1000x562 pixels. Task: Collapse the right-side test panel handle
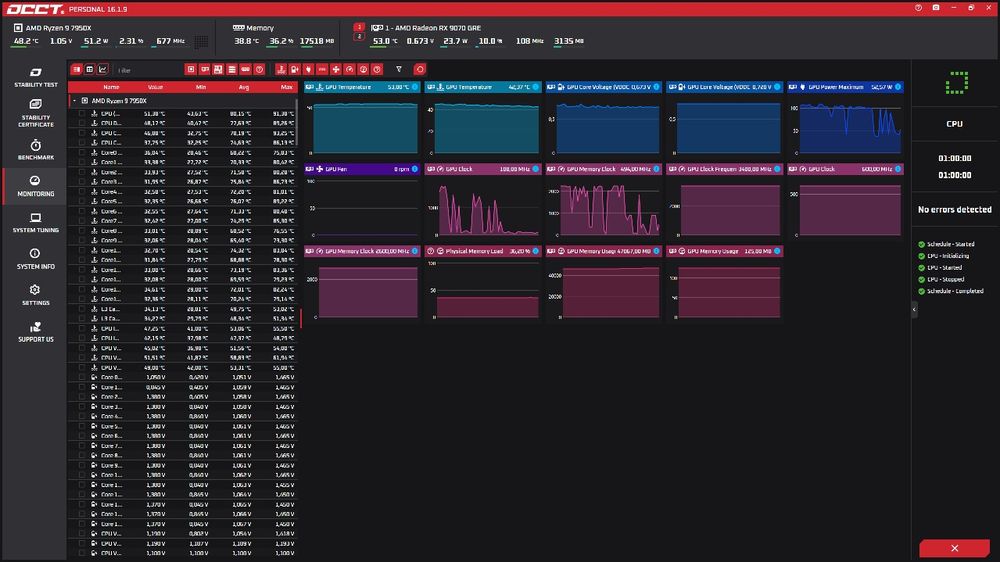click(x=914, y=309)
